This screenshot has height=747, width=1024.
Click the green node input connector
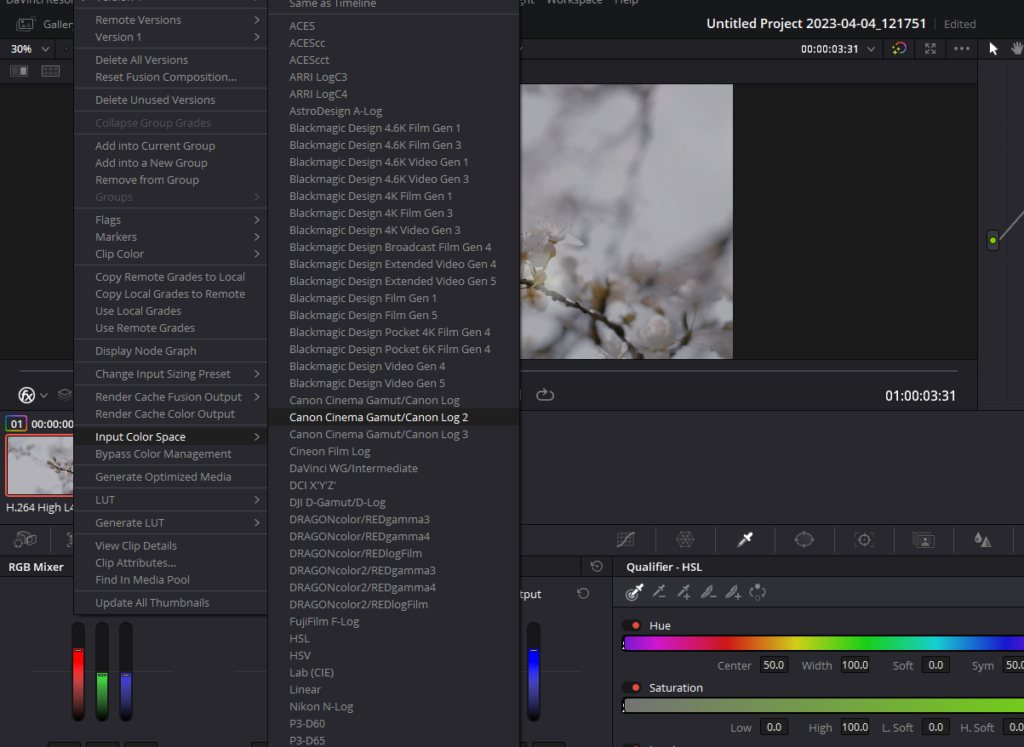pos(993,240)
